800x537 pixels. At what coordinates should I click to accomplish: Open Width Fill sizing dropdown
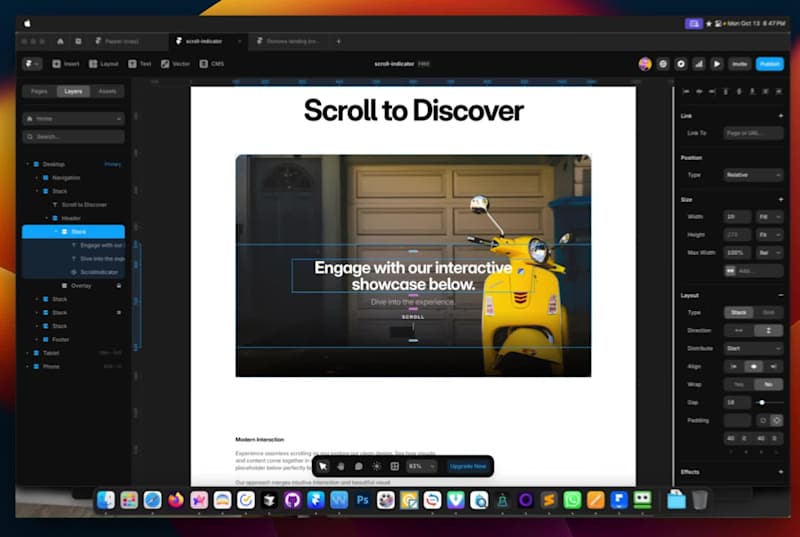click(x=769, y=217)
